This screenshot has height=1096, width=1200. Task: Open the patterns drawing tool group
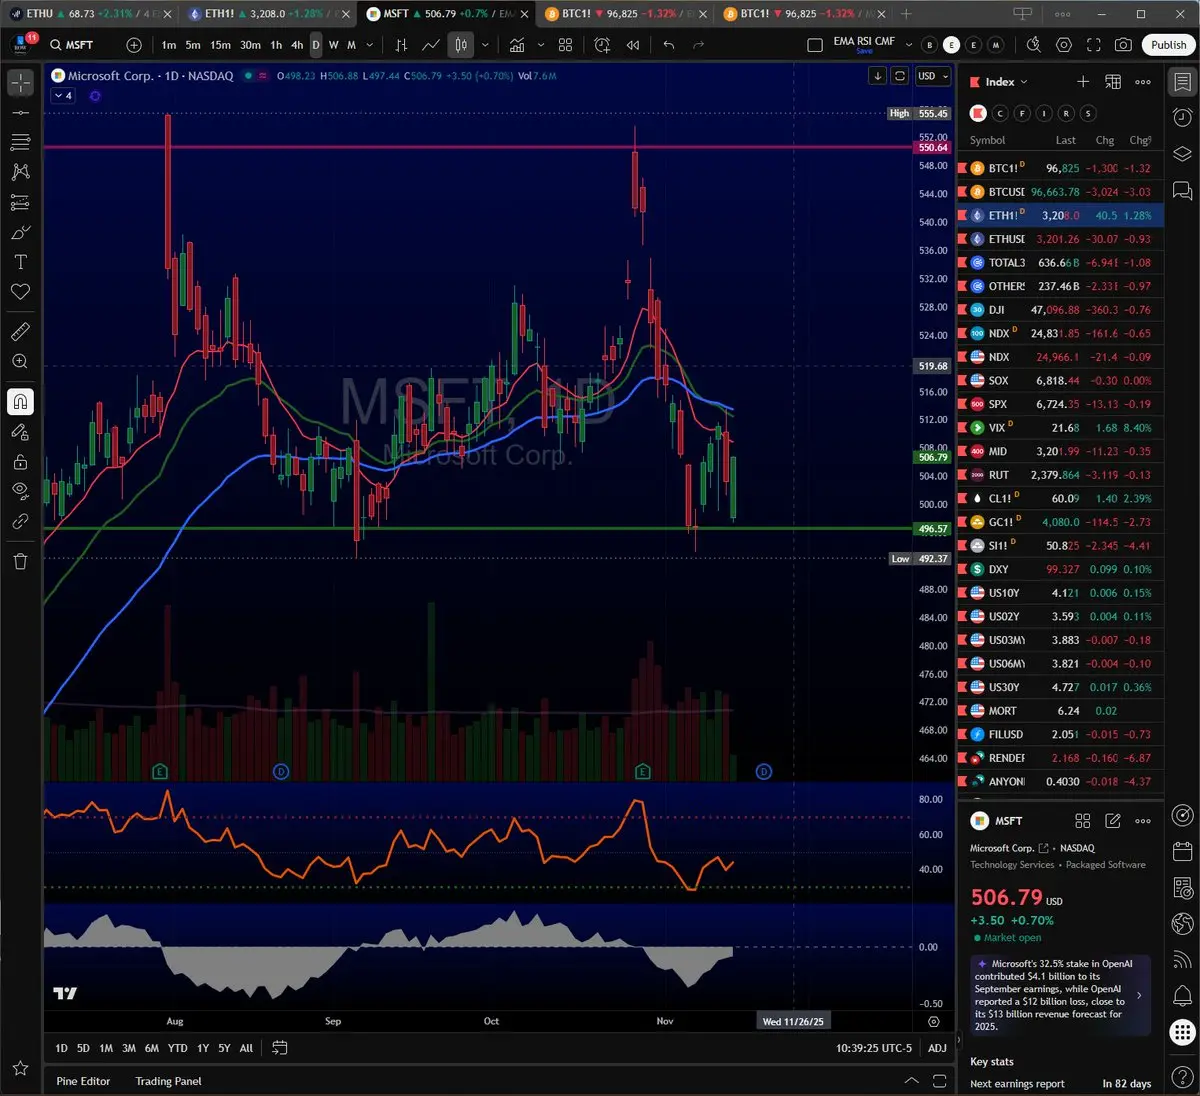point(20,172)
